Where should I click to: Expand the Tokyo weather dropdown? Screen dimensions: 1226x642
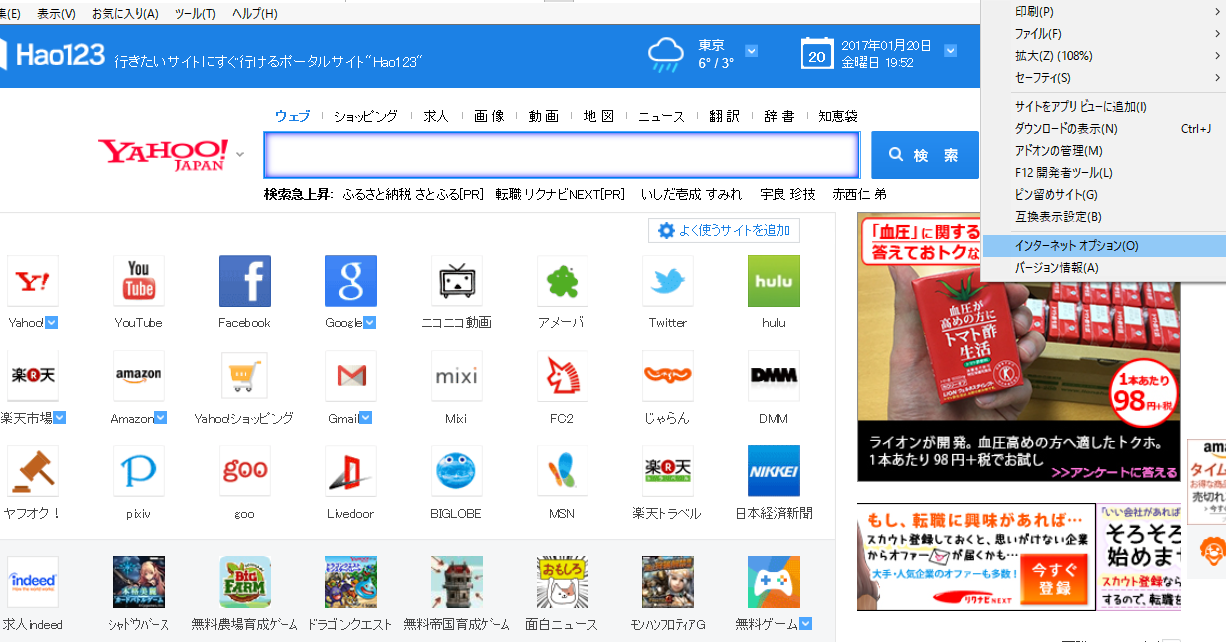[752, 50]
